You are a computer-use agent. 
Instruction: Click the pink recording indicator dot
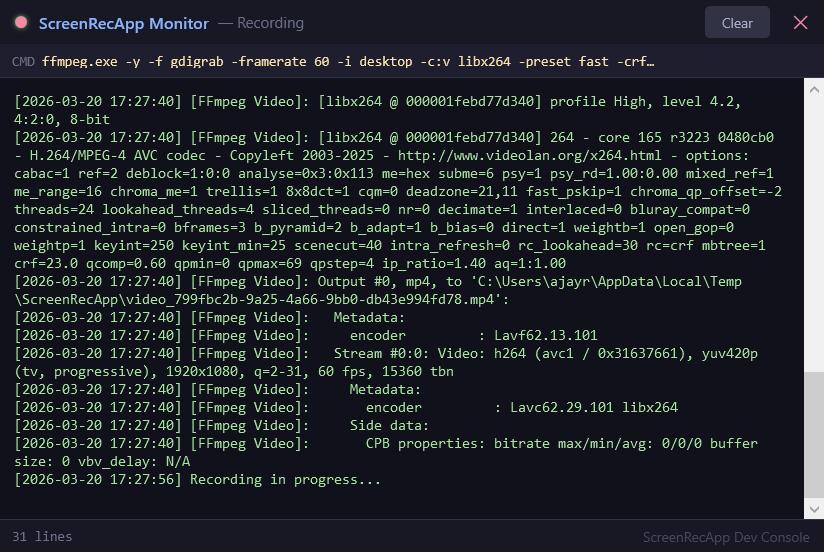21,23
